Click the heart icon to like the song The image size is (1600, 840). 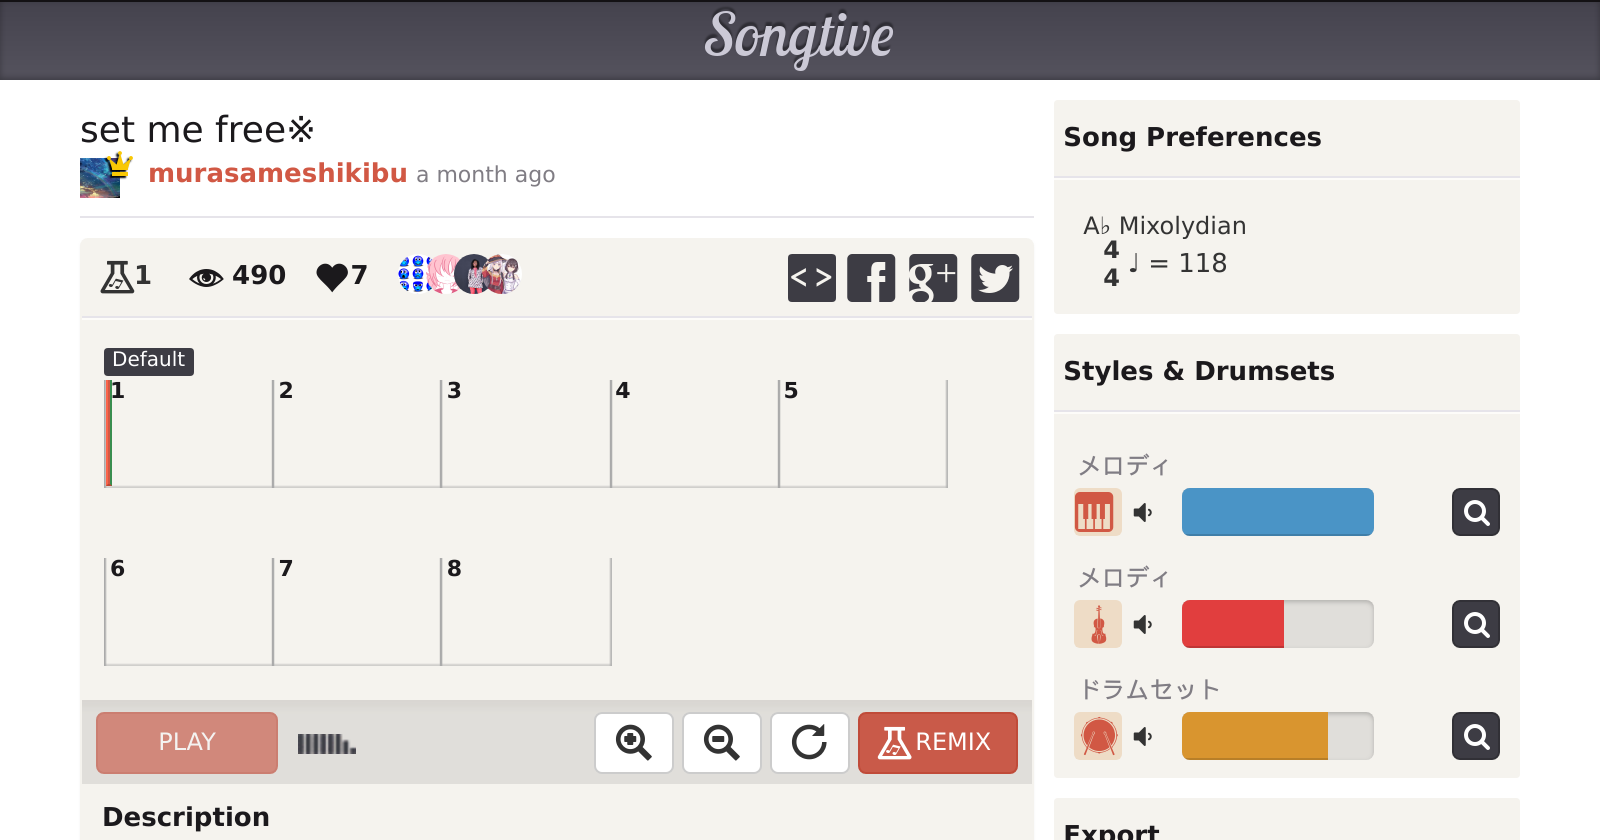[331, 276]
